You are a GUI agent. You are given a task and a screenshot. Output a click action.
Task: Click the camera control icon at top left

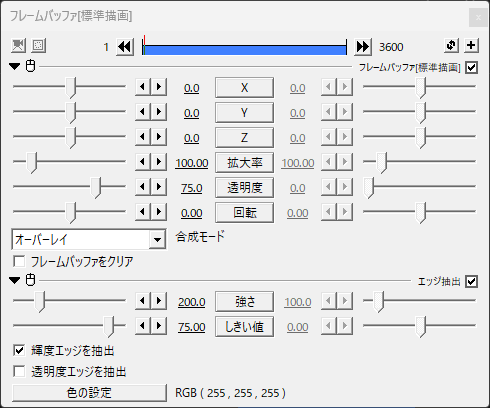(x=18, y=45)
